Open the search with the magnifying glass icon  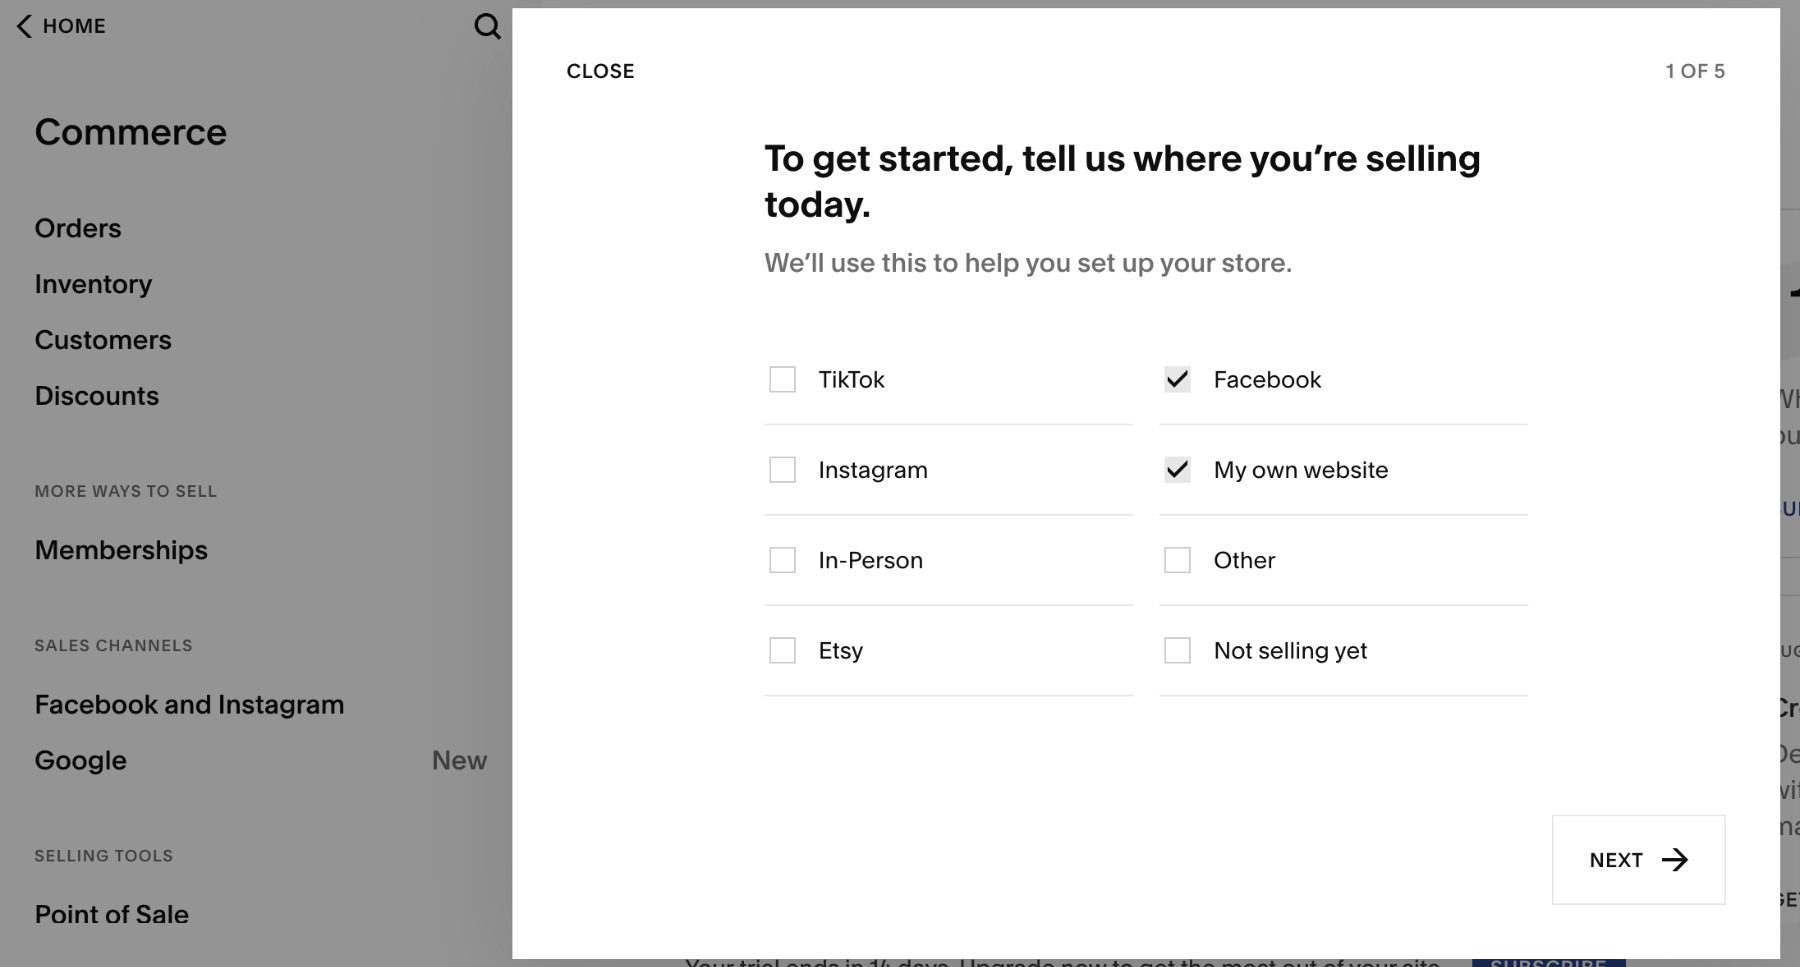[487, 26]
